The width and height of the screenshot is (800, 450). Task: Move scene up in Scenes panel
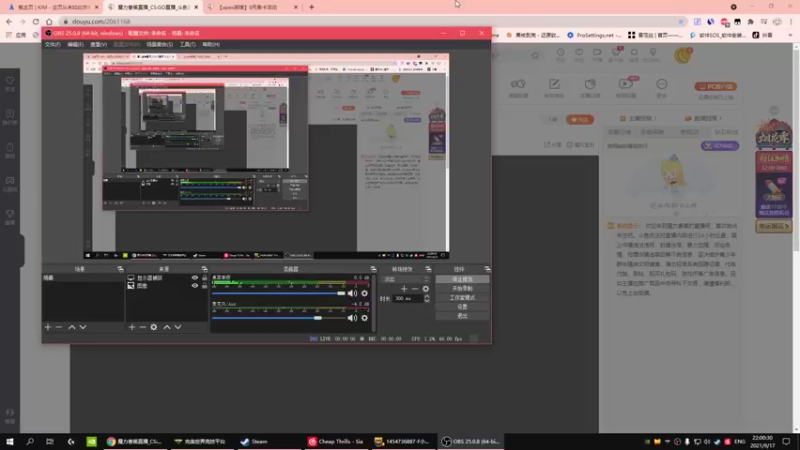tap(72, 327)
